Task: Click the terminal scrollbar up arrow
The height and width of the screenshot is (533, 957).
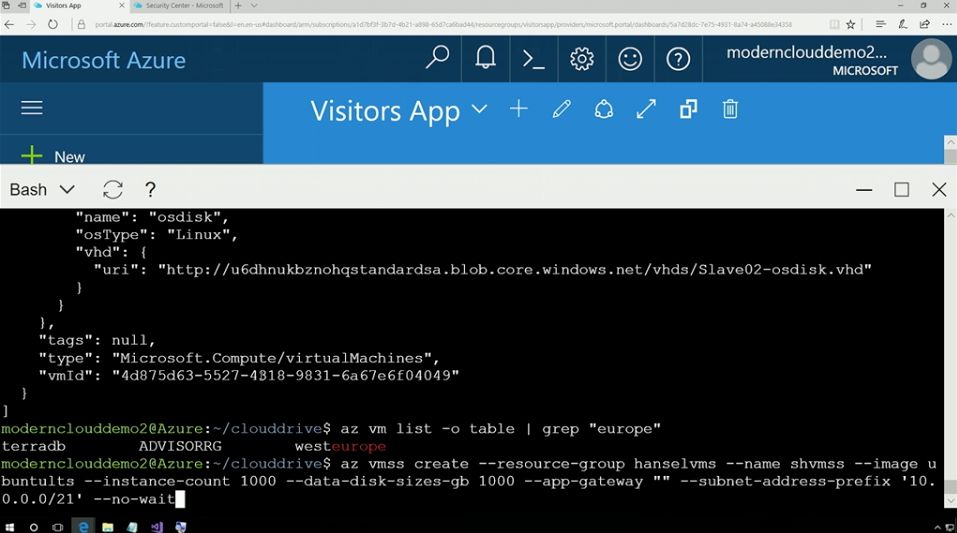Action: click(x=950, y=216)
